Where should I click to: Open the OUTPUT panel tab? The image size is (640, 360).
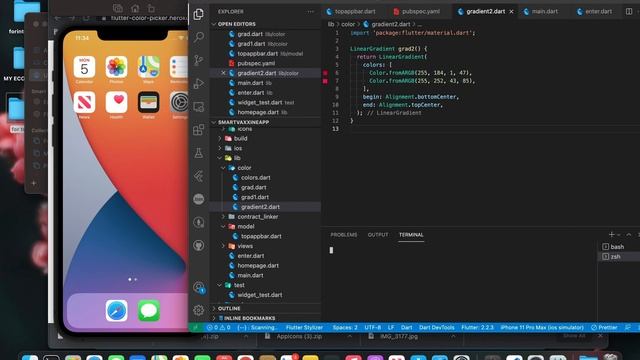(378, 235)
